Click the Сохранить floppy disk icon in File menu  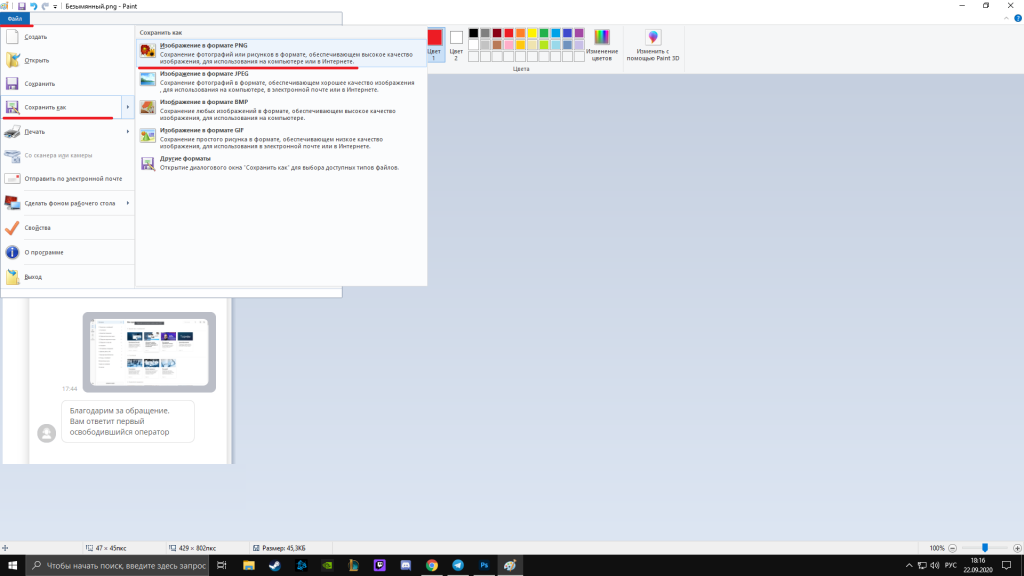coord(12,84)
